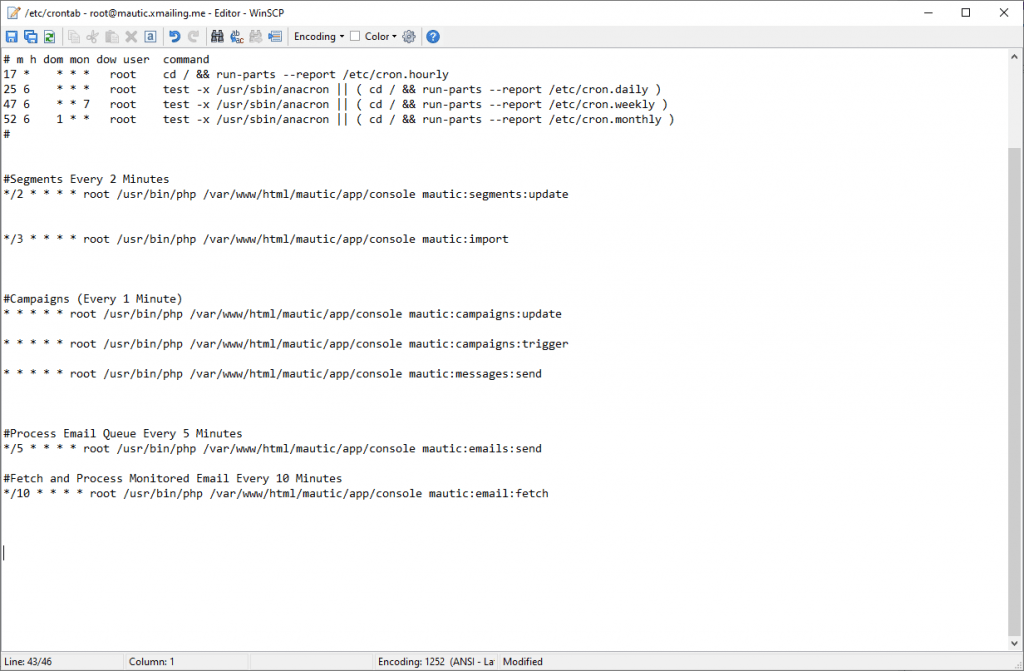
Task: Click '#Process Email Queue Every 5 Minutes' comment
Action: pyautogui.click(x=123, y=433)
